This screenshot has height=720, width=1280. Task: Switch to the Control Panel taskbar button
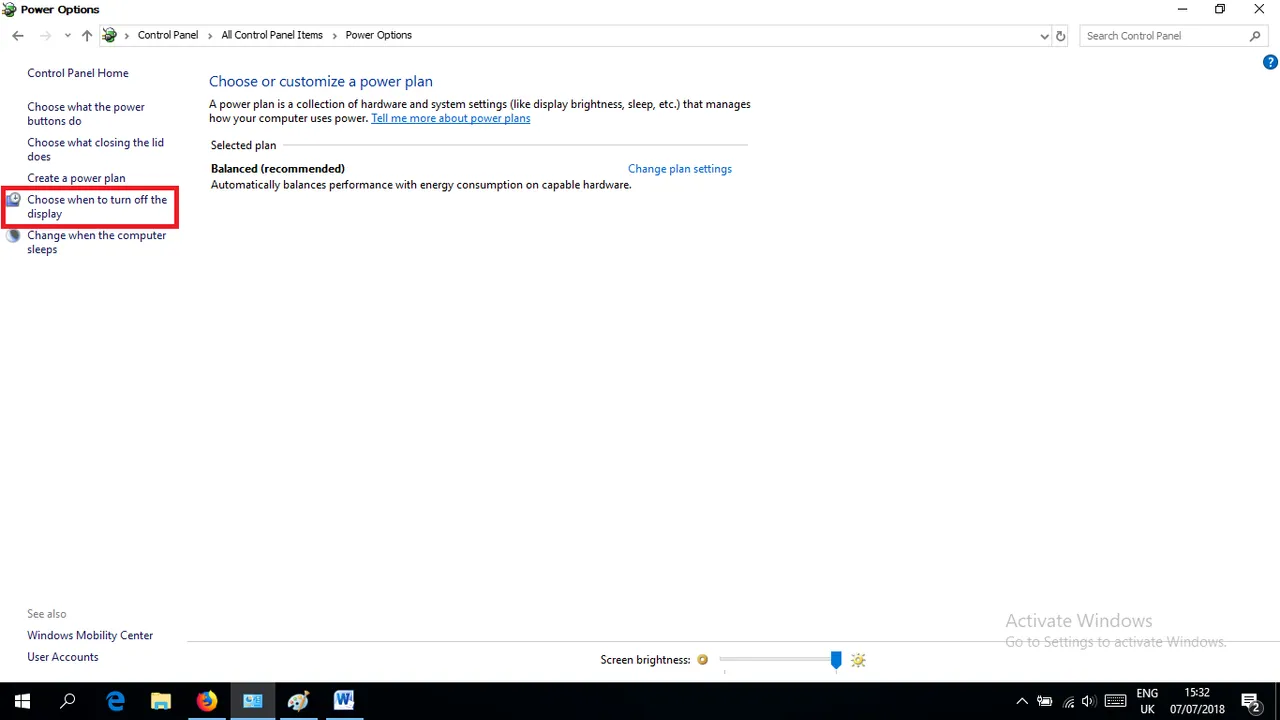pos(252,701)
